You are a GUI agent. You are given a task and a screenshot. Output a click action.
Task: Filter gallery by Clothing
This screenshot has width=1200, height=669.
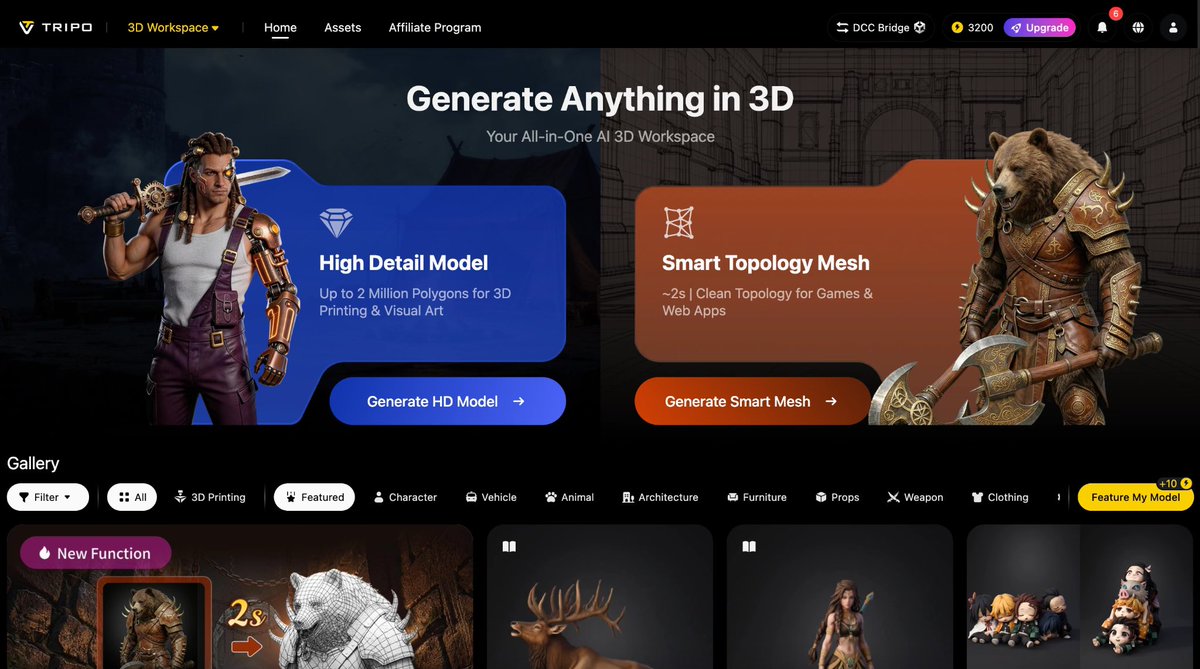click(x=1000, y=497)
